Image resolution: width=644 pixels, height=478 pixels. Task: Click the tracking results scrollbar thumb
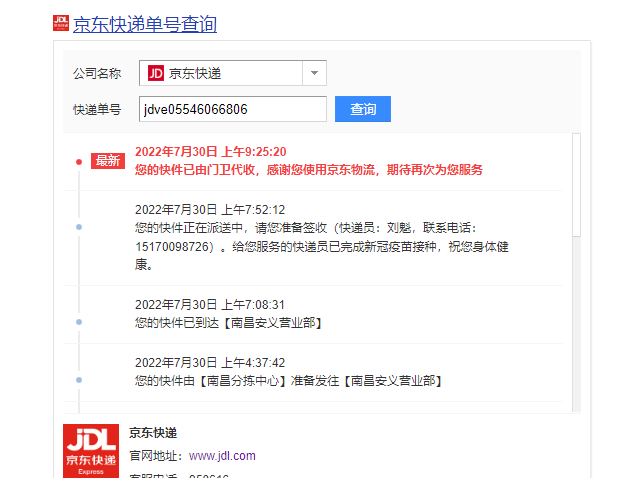[x=577, y=185]
